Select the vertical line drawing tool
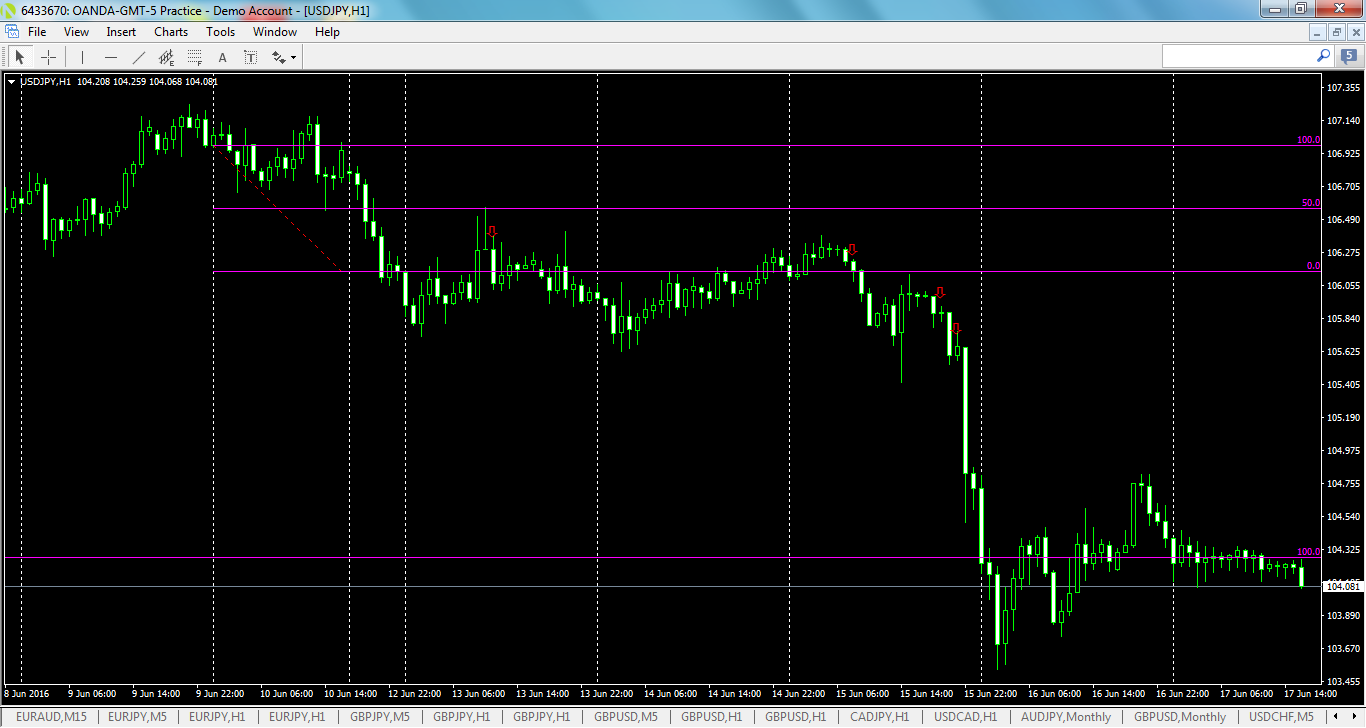Image resolution: width=1366 pixels, height=728 pixels. (x=81, y=57)
